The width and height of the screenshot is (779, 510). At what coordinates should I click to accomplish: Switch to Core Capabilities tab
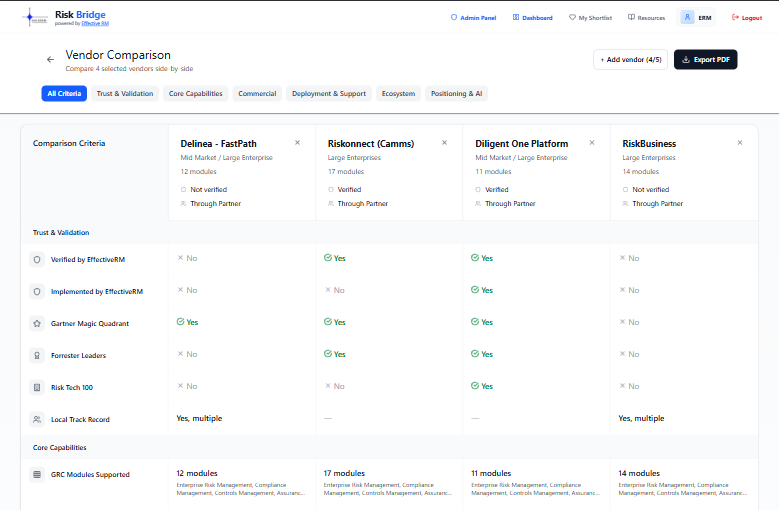(196, 93)
